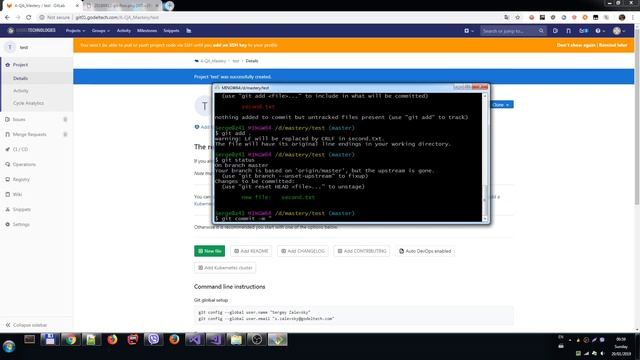640x360 pixels.
Task: Click Add CONTRIBUTING button
Action: click(362, 251)
